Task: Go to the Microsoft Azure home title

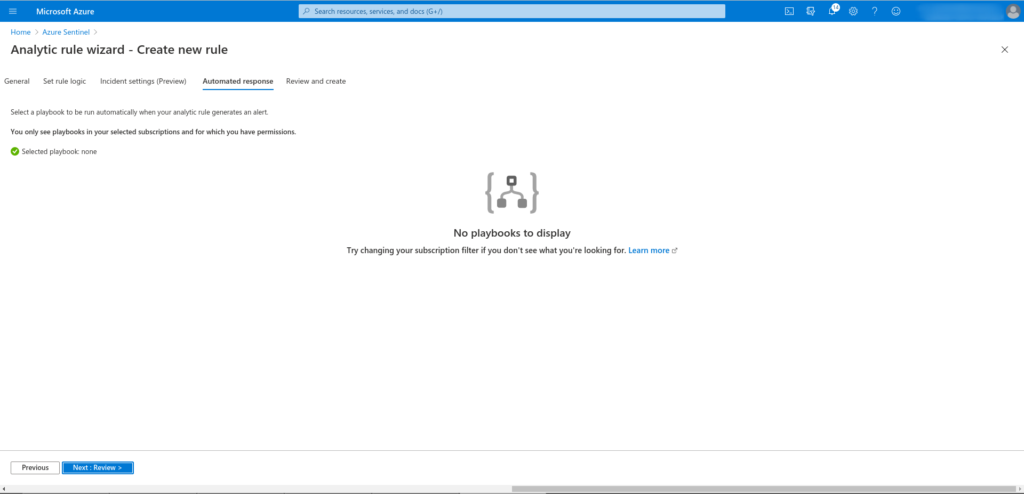Action: pyautogui.click(x=65, y=12)
